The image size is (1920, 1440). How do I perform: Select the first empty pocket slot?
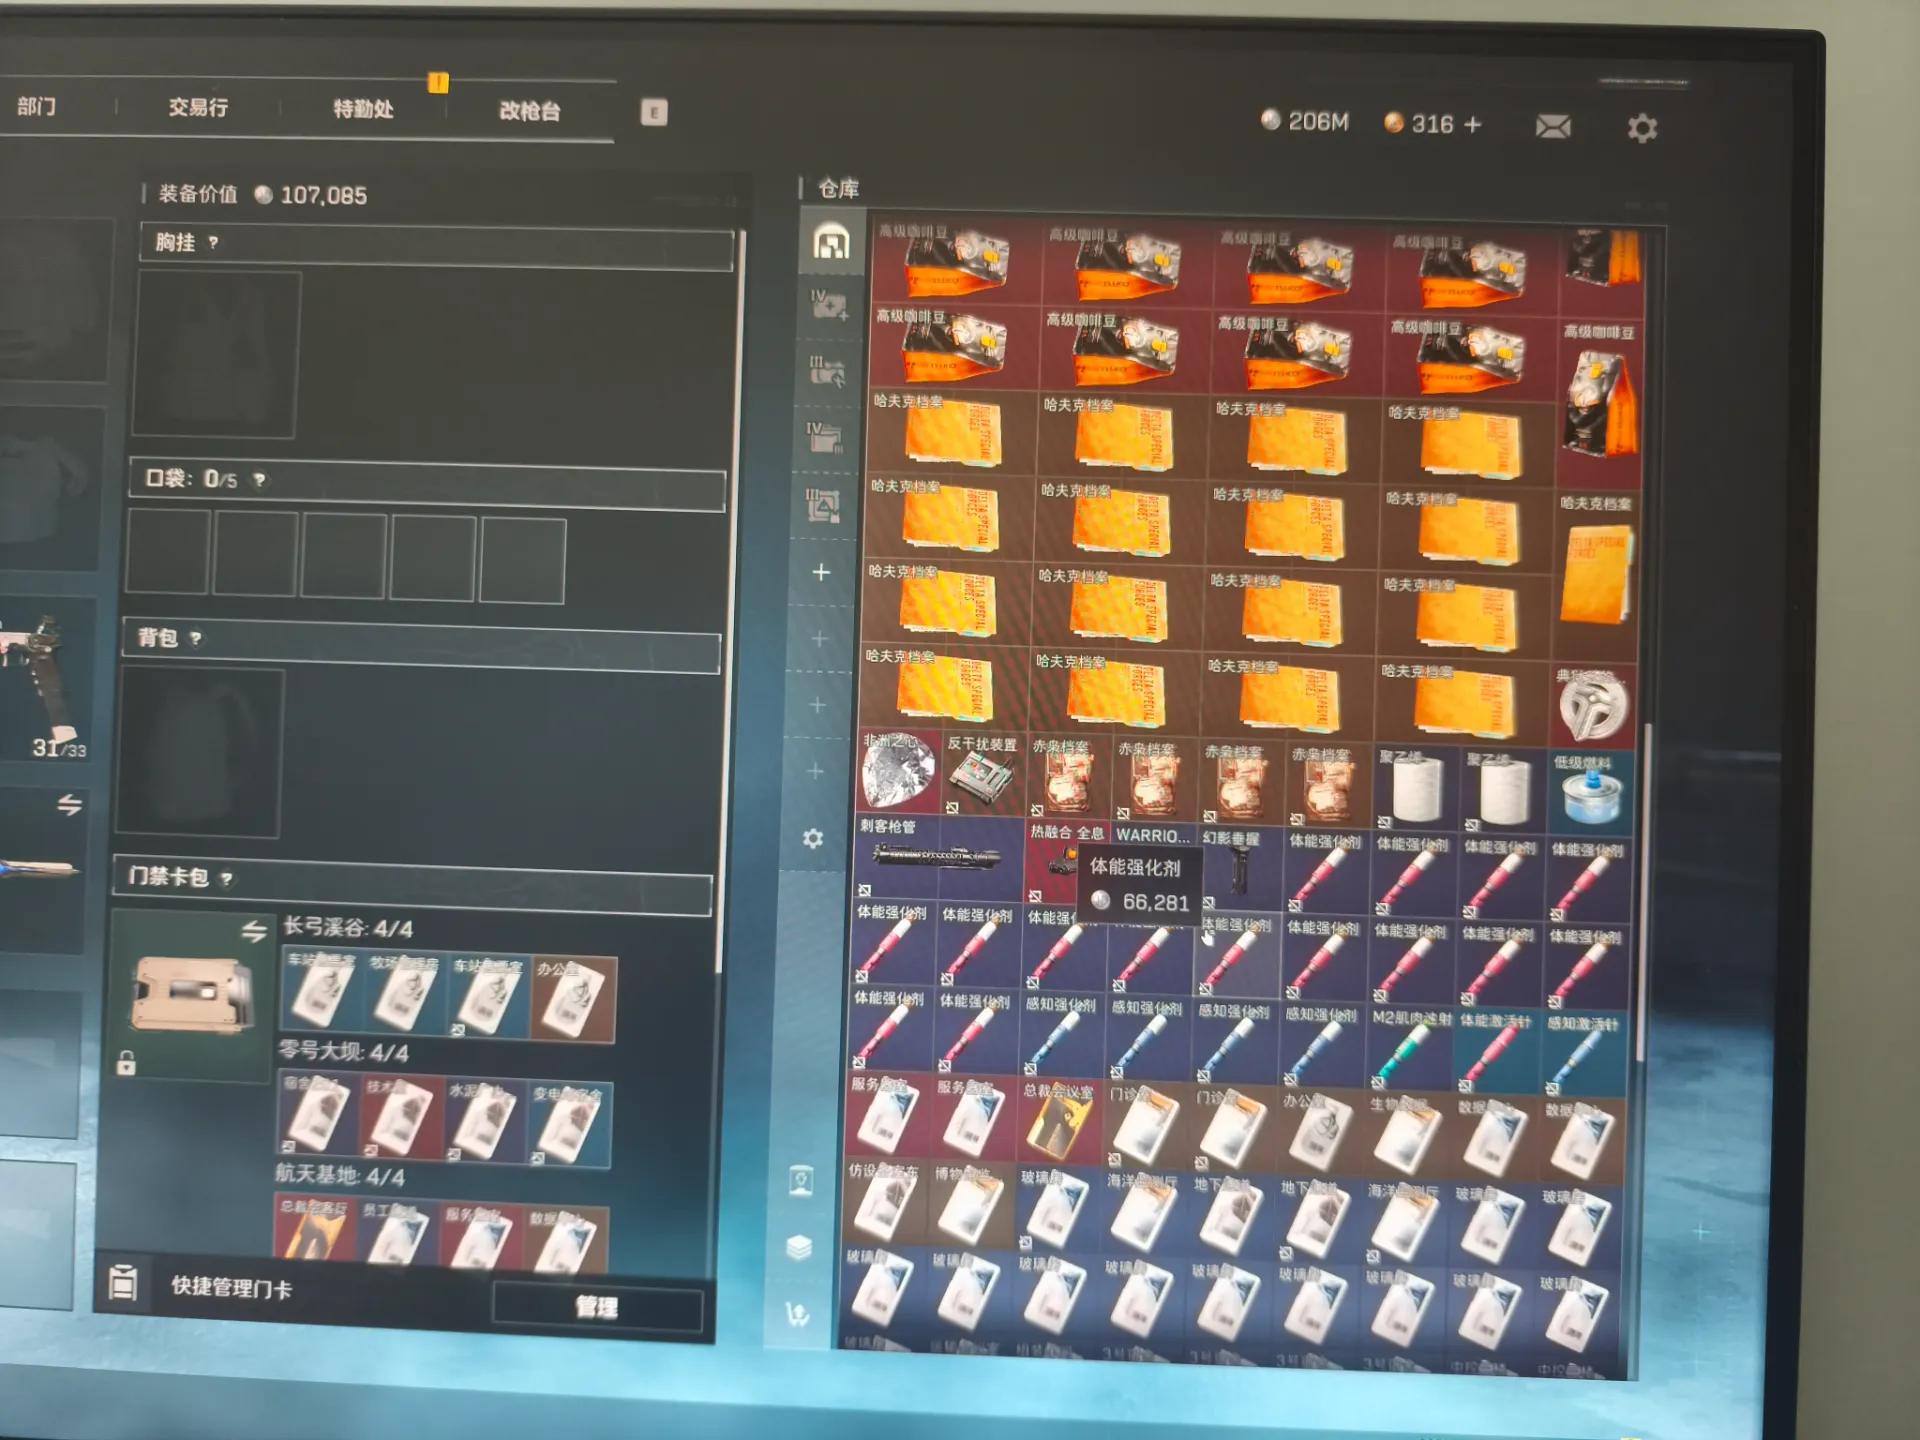click(x=169, y=552)
